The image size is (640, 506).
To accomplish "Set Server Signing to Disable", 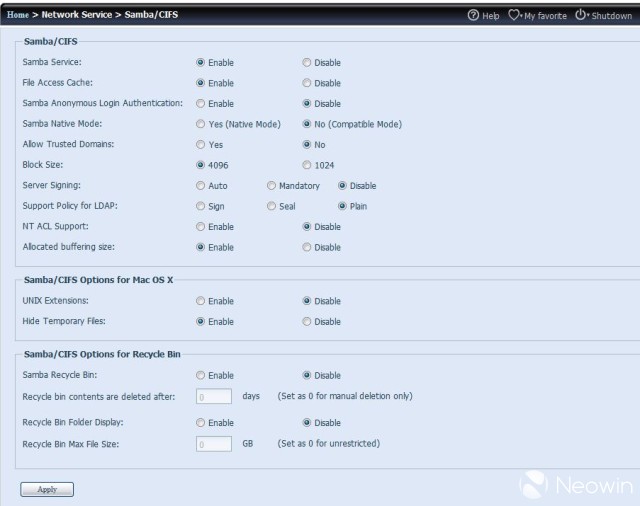I will 342,186.
